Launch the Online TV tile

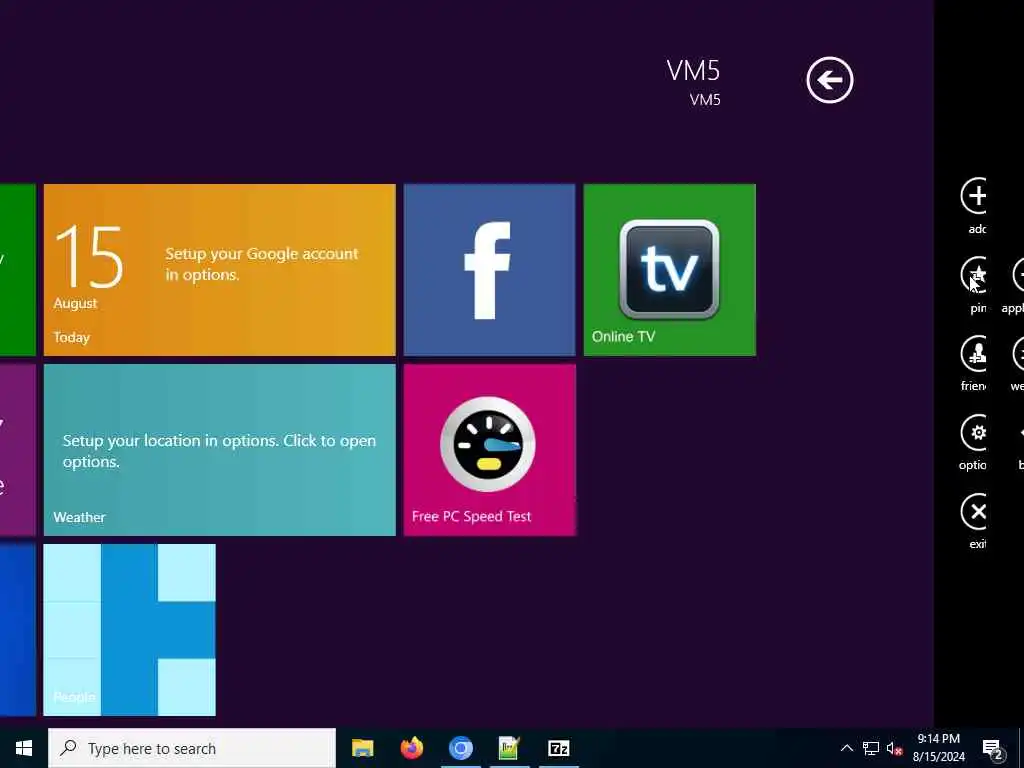point(669,270)
